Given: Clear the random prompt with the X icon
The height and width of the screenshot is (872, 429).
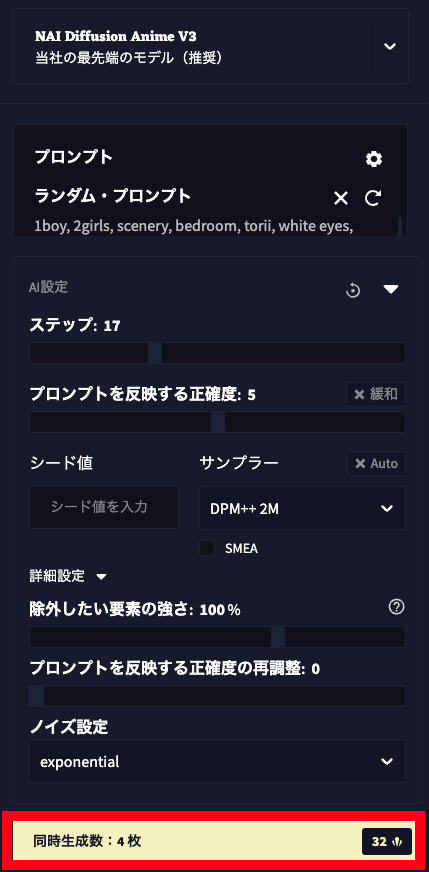Looking at the screenshot, I should 341,197.
